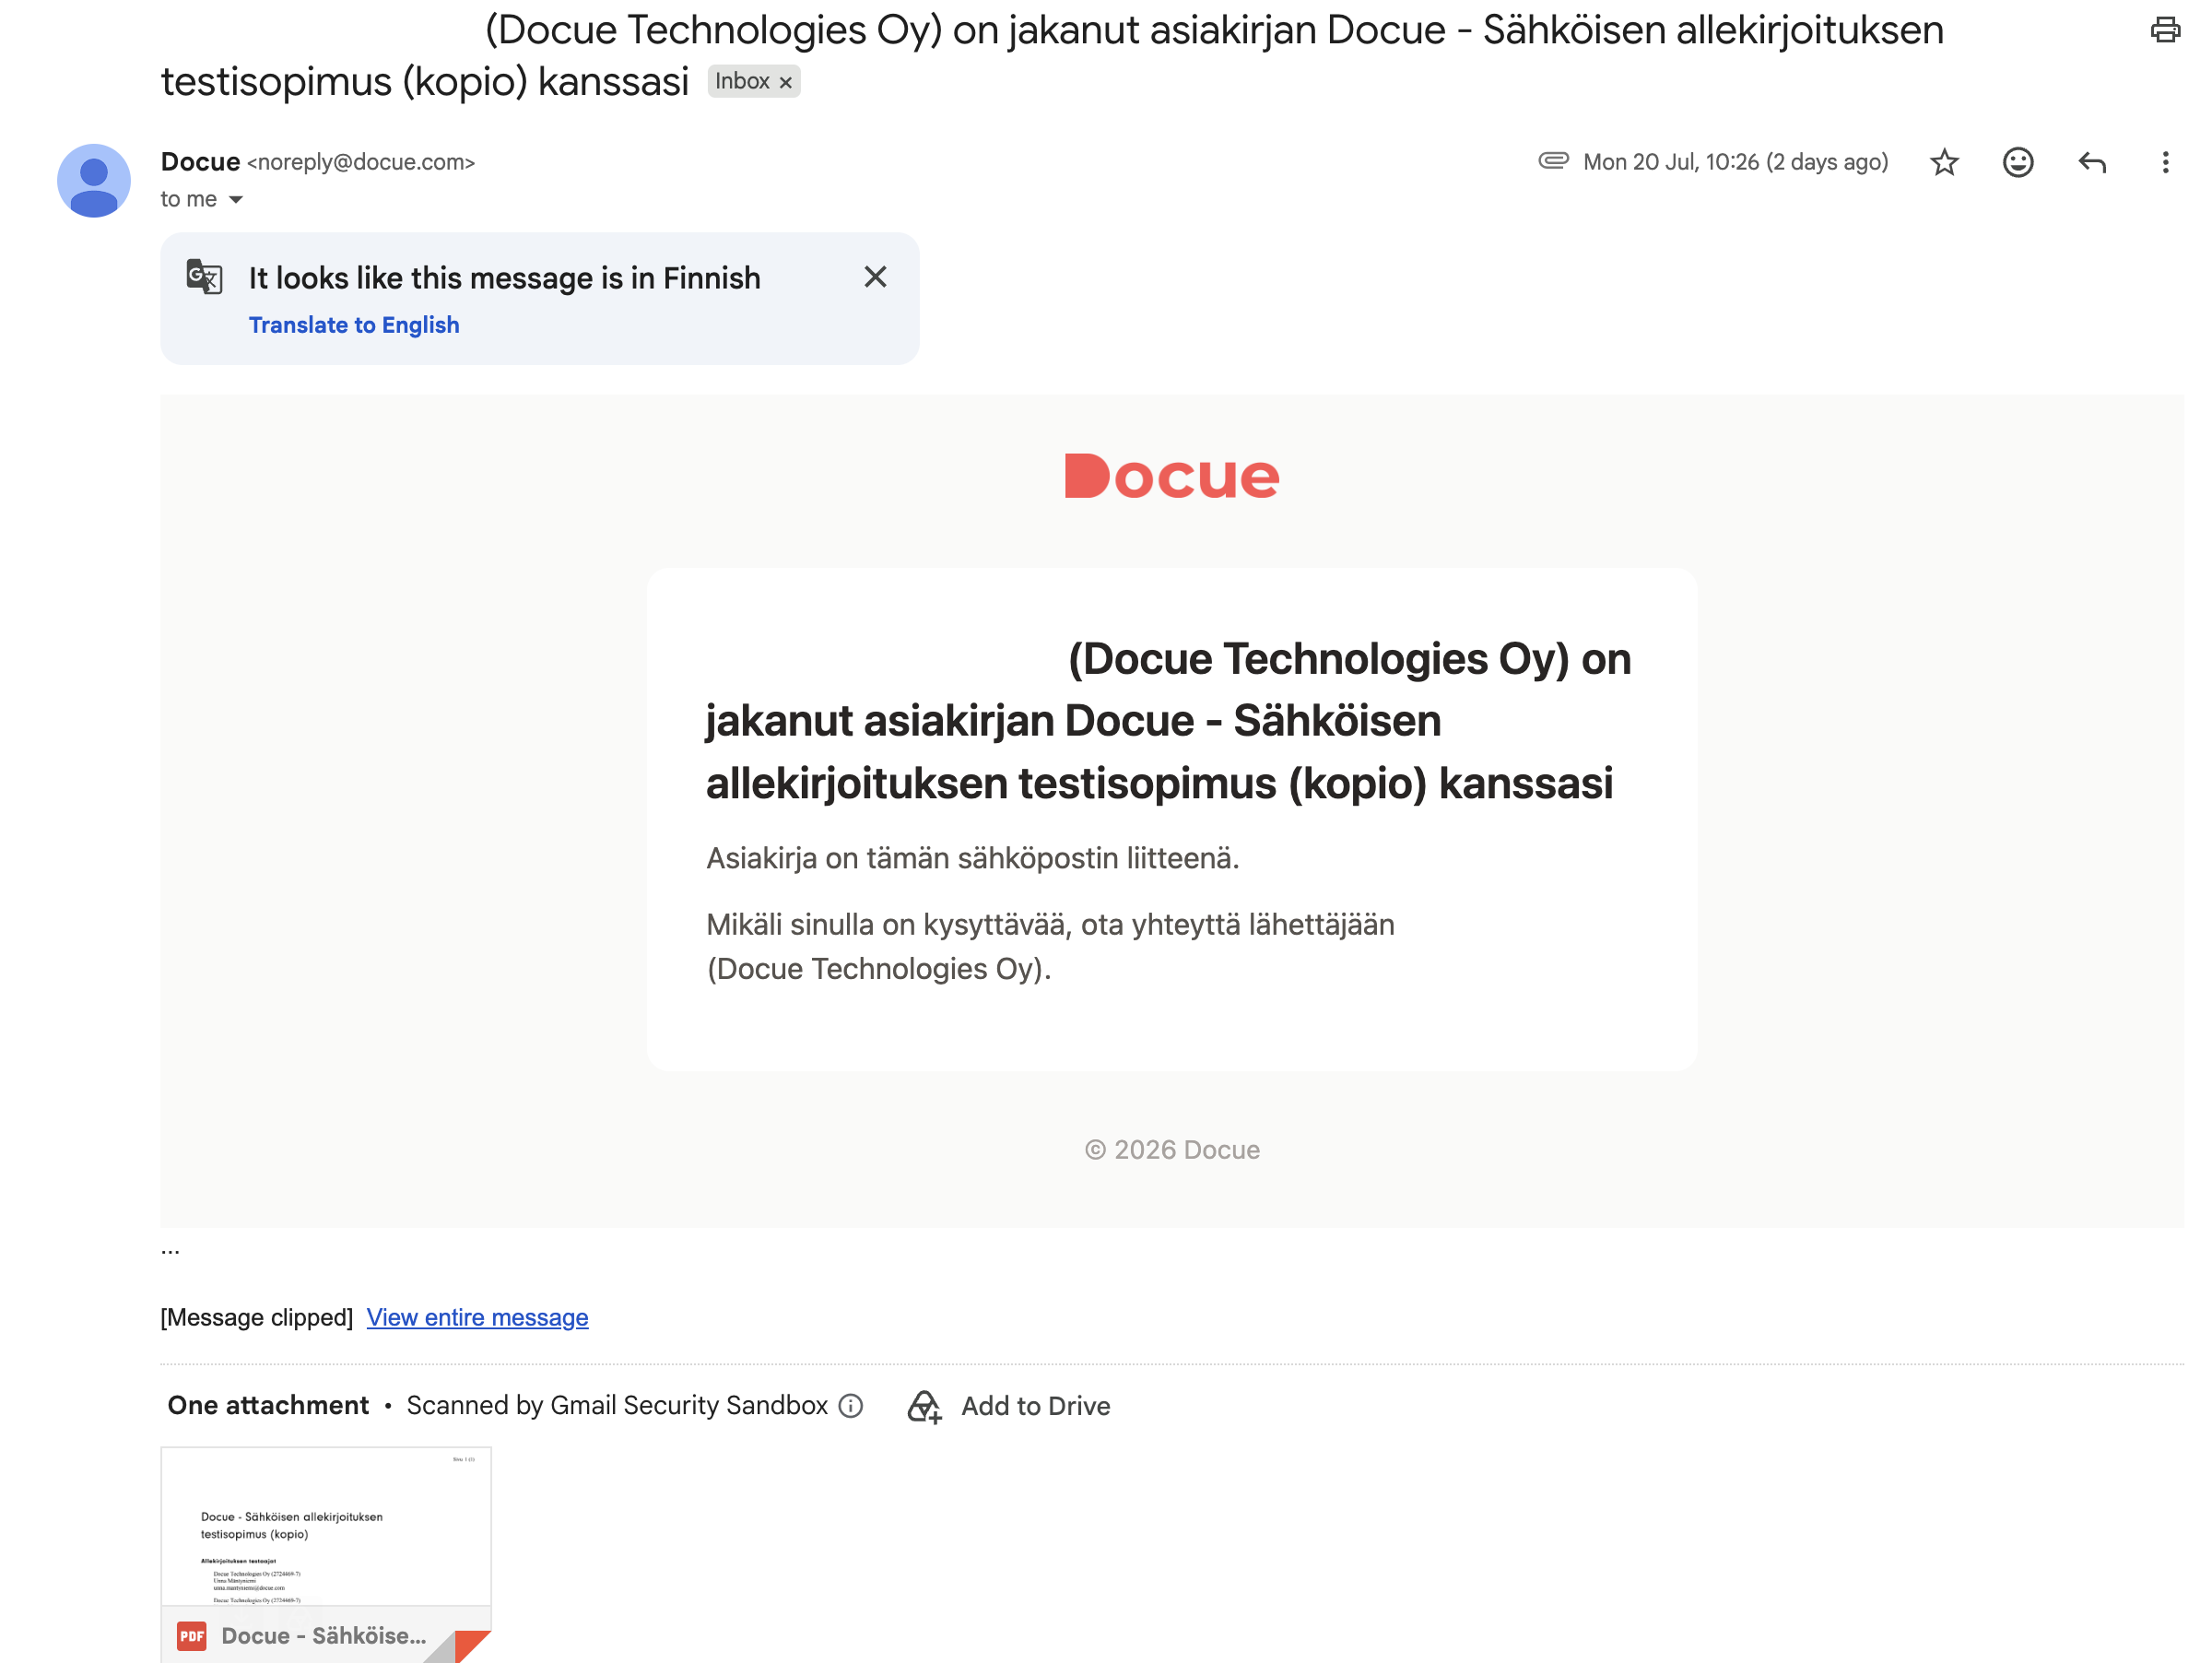
Task: Expand recipient details next to 'to me'
Action: (x=236, y=200)
